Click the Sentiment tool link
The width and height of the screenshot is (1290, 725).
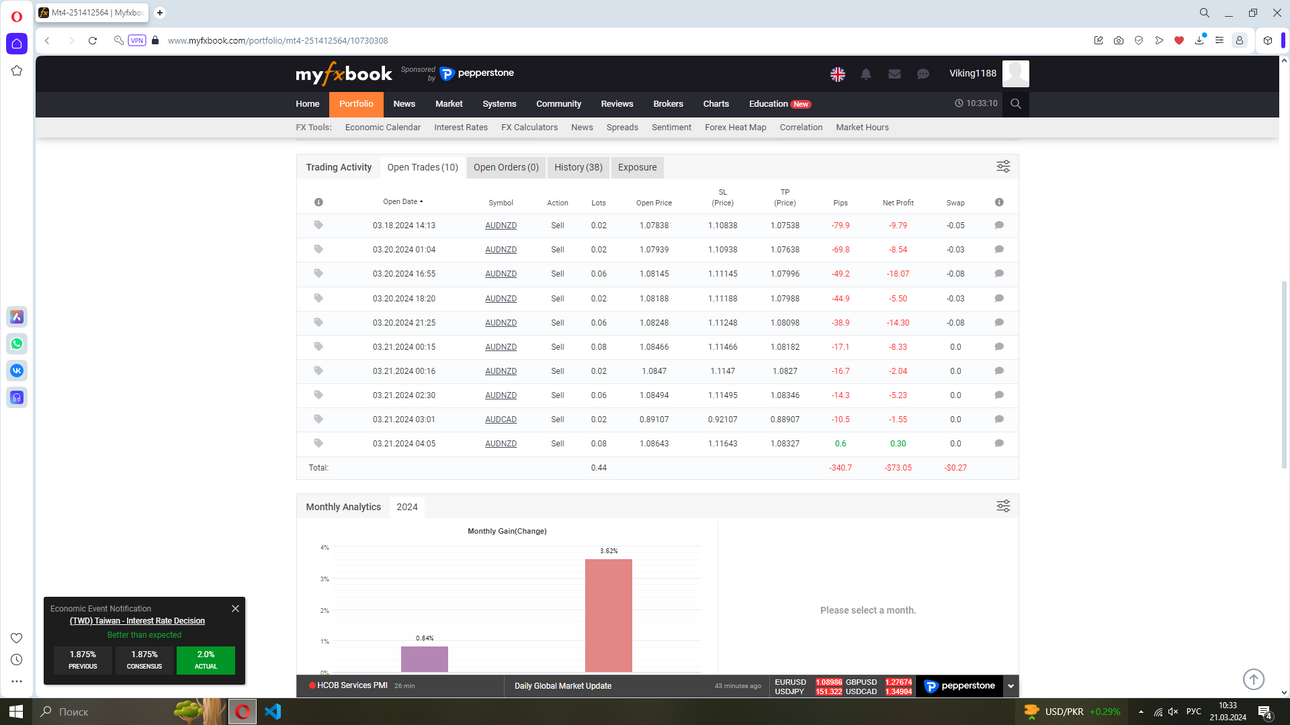point(671,128)
